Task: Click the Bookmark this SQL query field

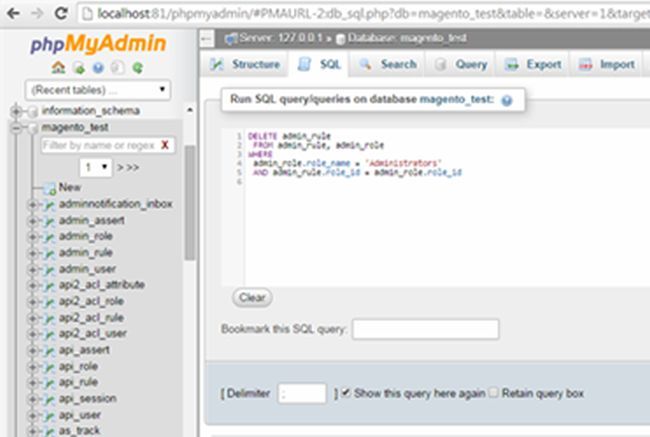Action: (425, 329)
